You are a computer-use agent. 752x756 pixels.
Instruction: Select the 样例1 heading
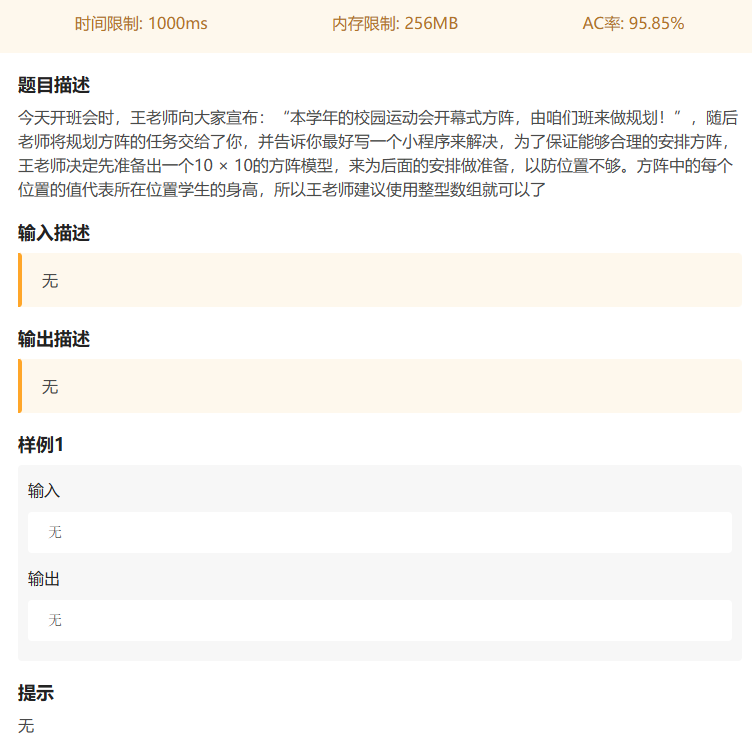coord(41,445)
